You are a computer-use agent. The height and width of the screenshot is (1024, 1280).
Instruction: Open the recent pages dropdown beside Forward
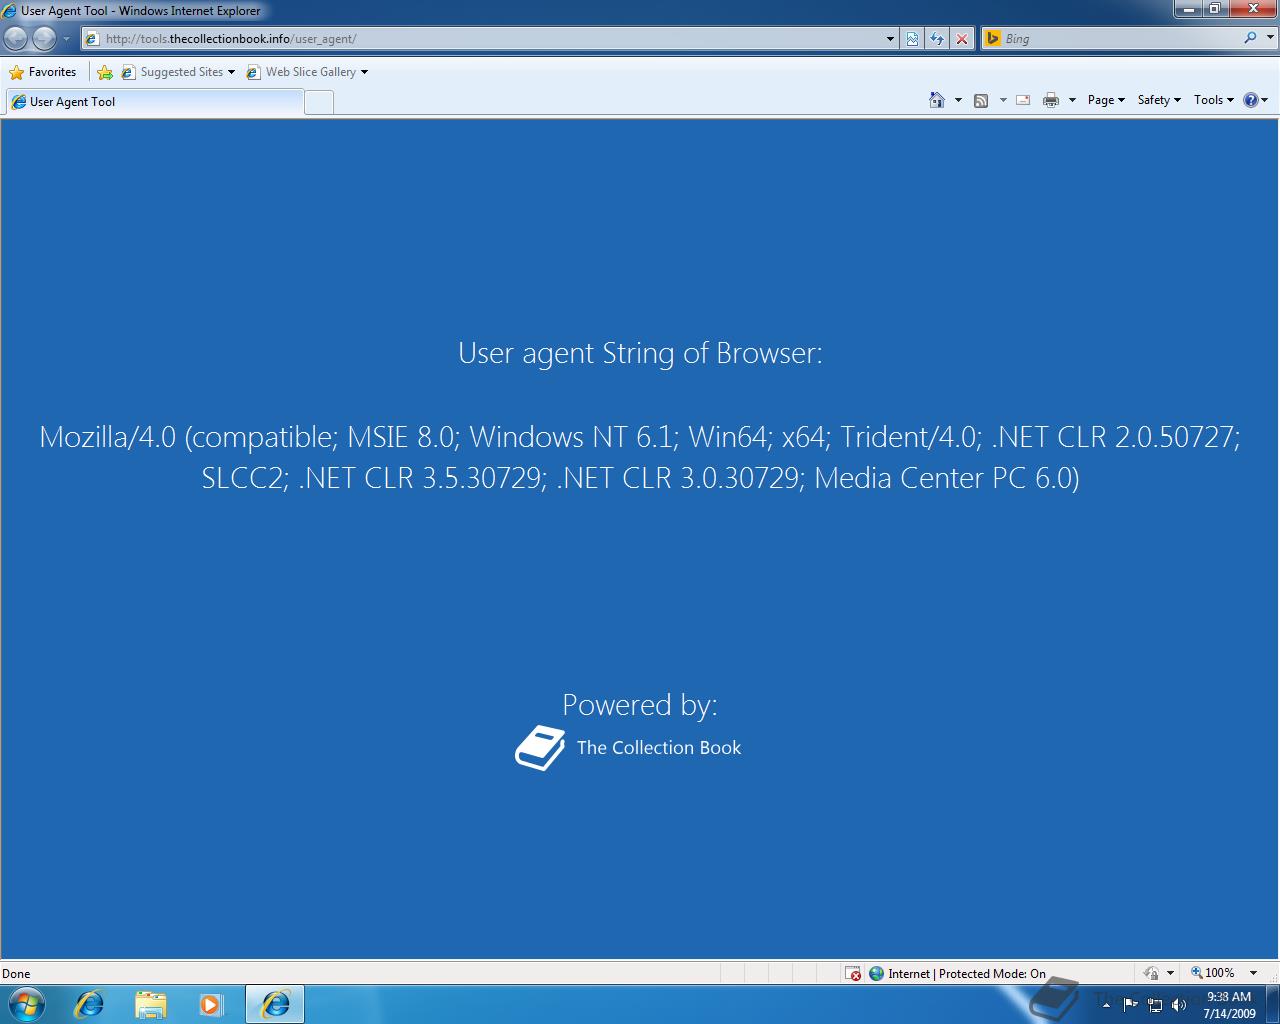[67, 39]
